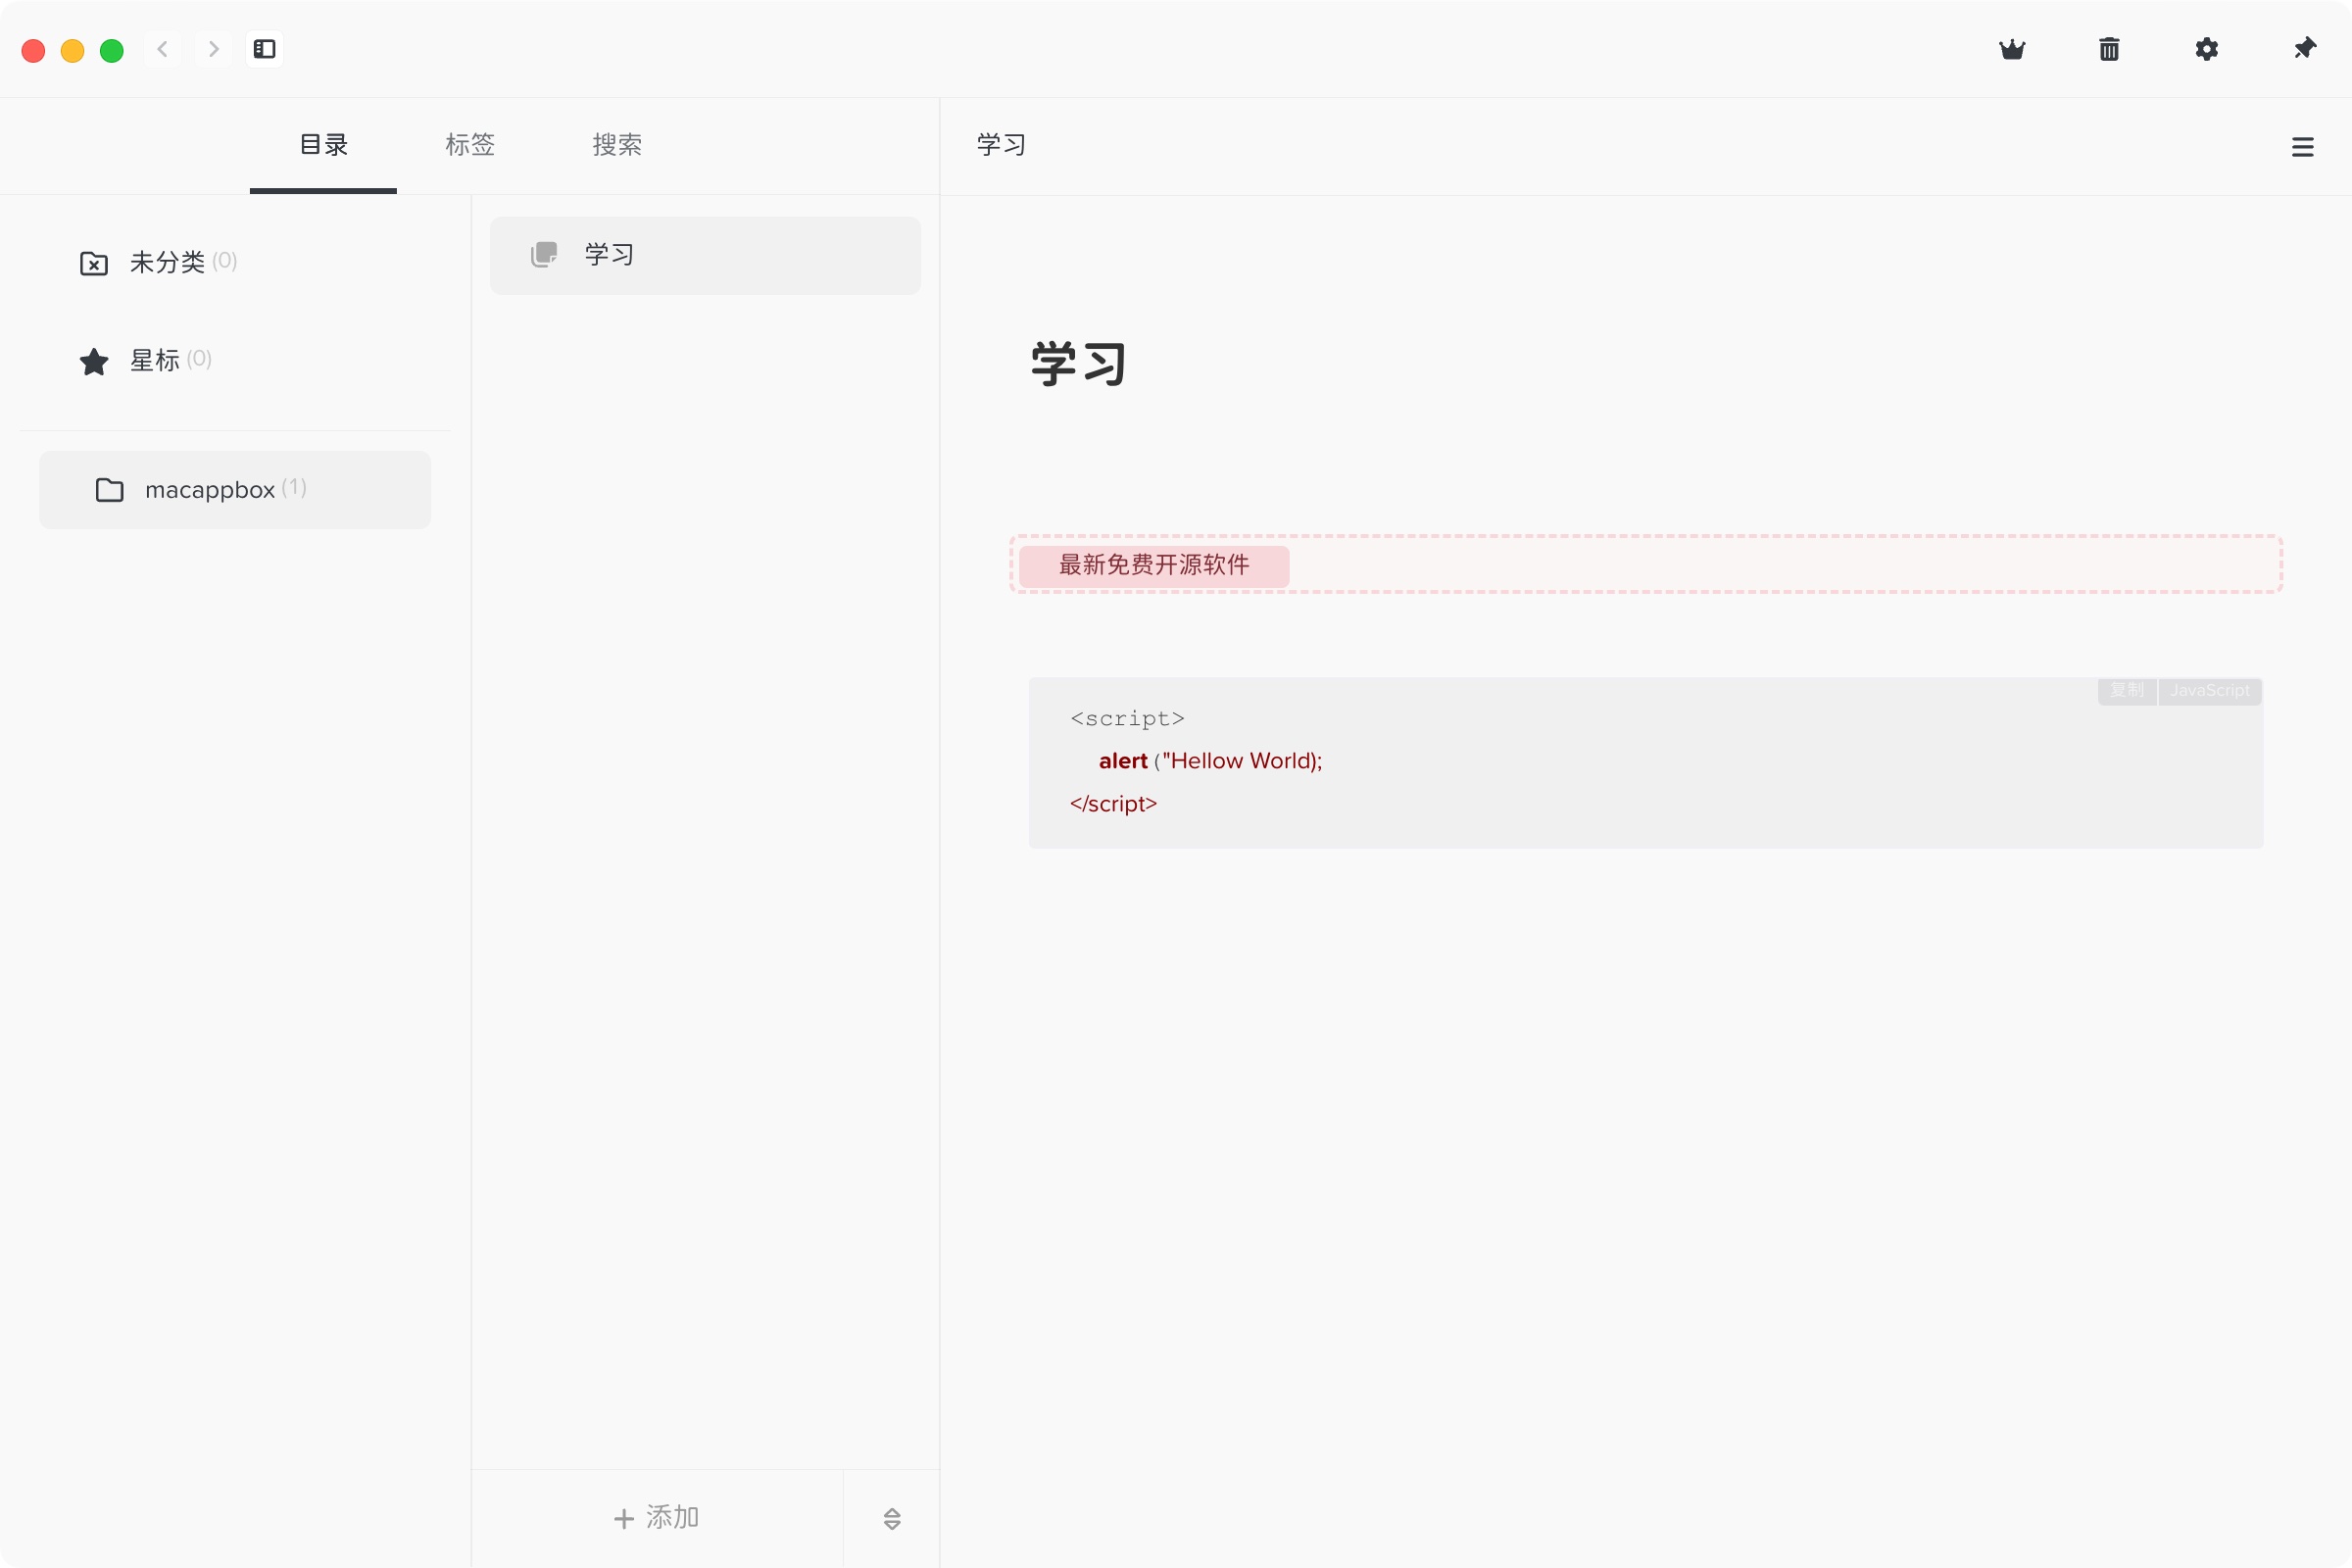2352x1568 pixels.
Task: Click the alert ("Hellow World); code line
Action: (x=1210, y=761)
